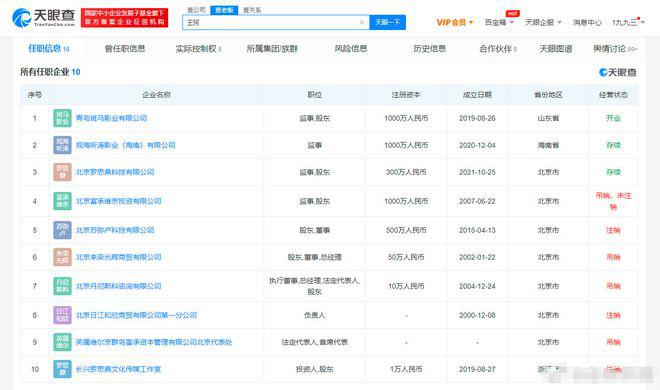Open the 合作伙伴 tab
The height and width of the screenshot is (390, 660).
tap(498, 49)
